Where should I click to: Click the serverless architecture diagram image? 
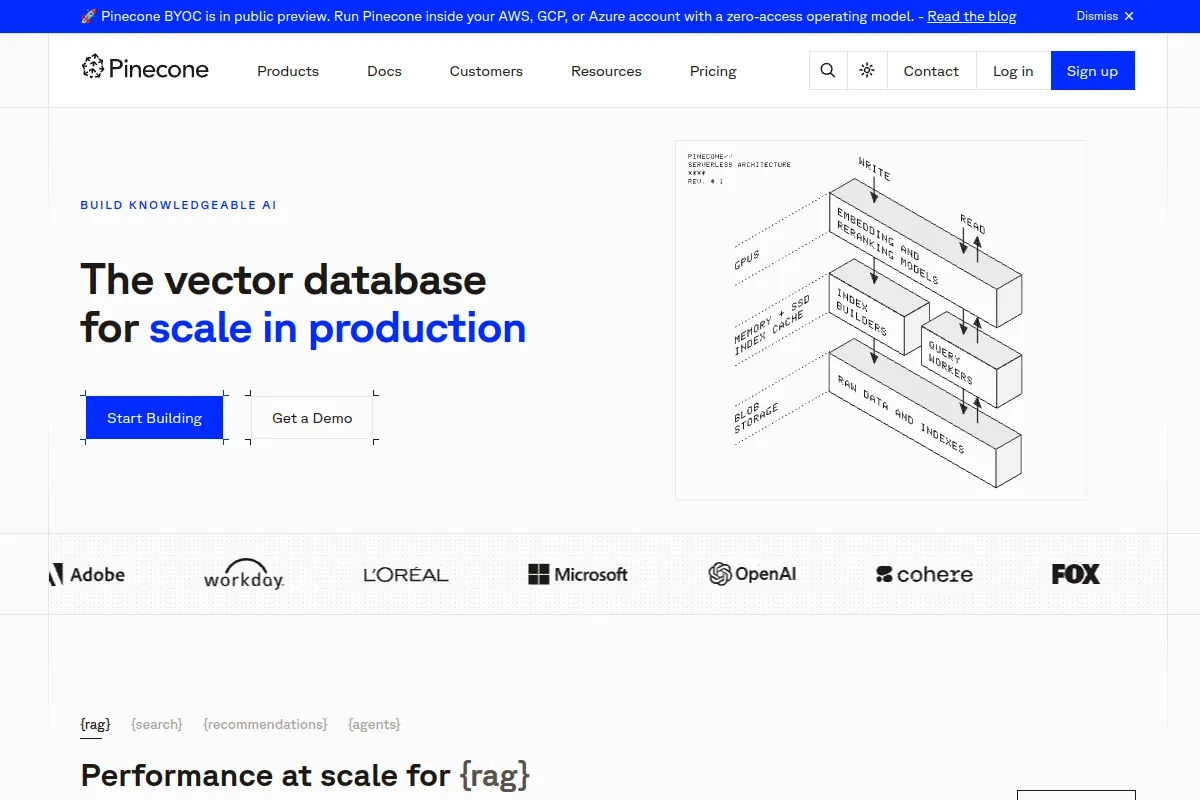[880, 320]
